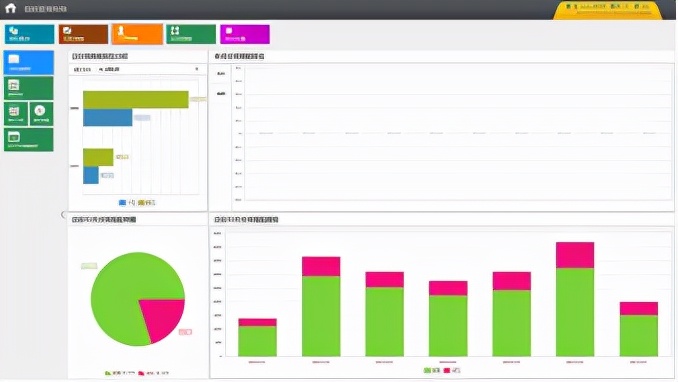
Task: Open the green tile with the arrows icon
Action: 191,34
